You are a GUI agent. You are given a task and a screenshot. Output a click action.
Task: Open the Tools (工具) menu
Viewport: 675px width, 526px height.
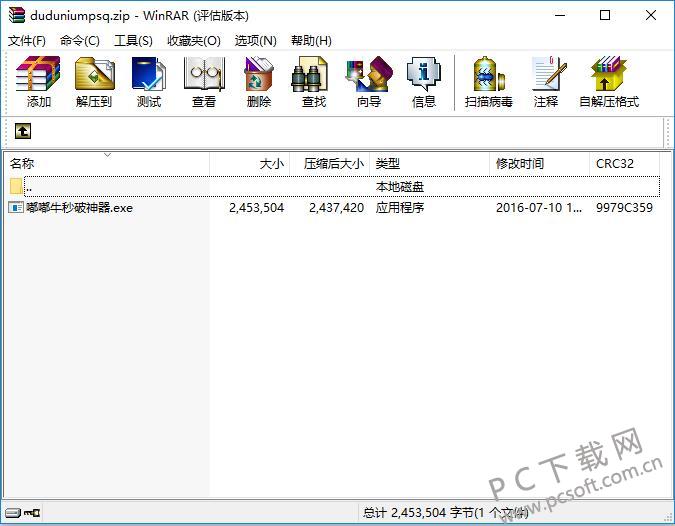(x=133, y=40)
